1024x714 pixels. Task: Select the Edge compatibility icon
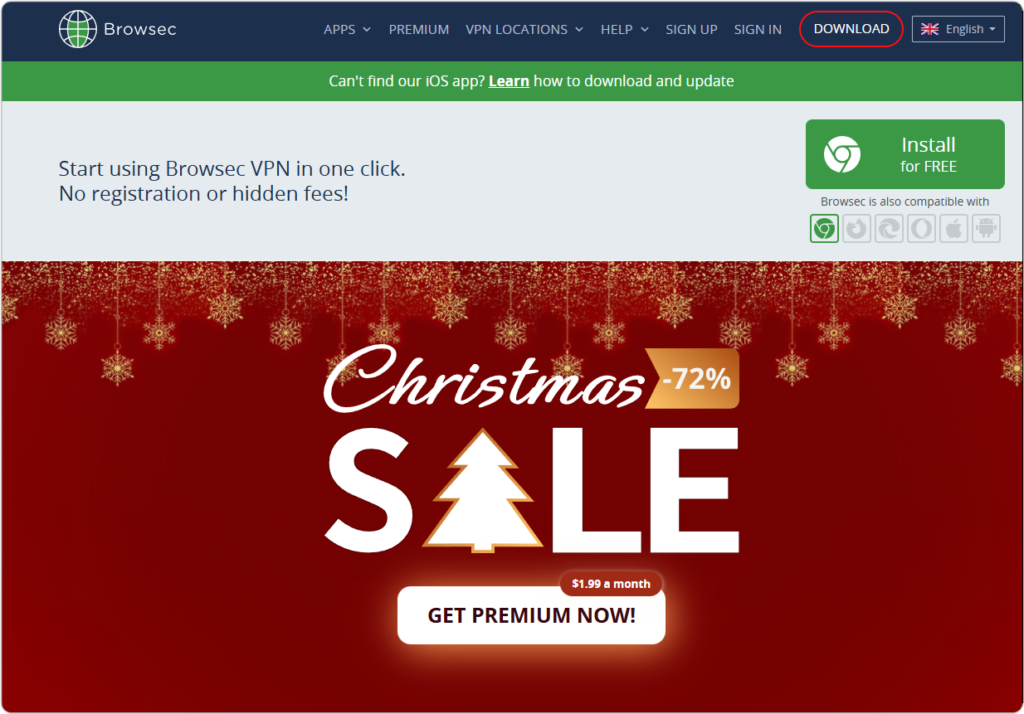coord(889,229)
